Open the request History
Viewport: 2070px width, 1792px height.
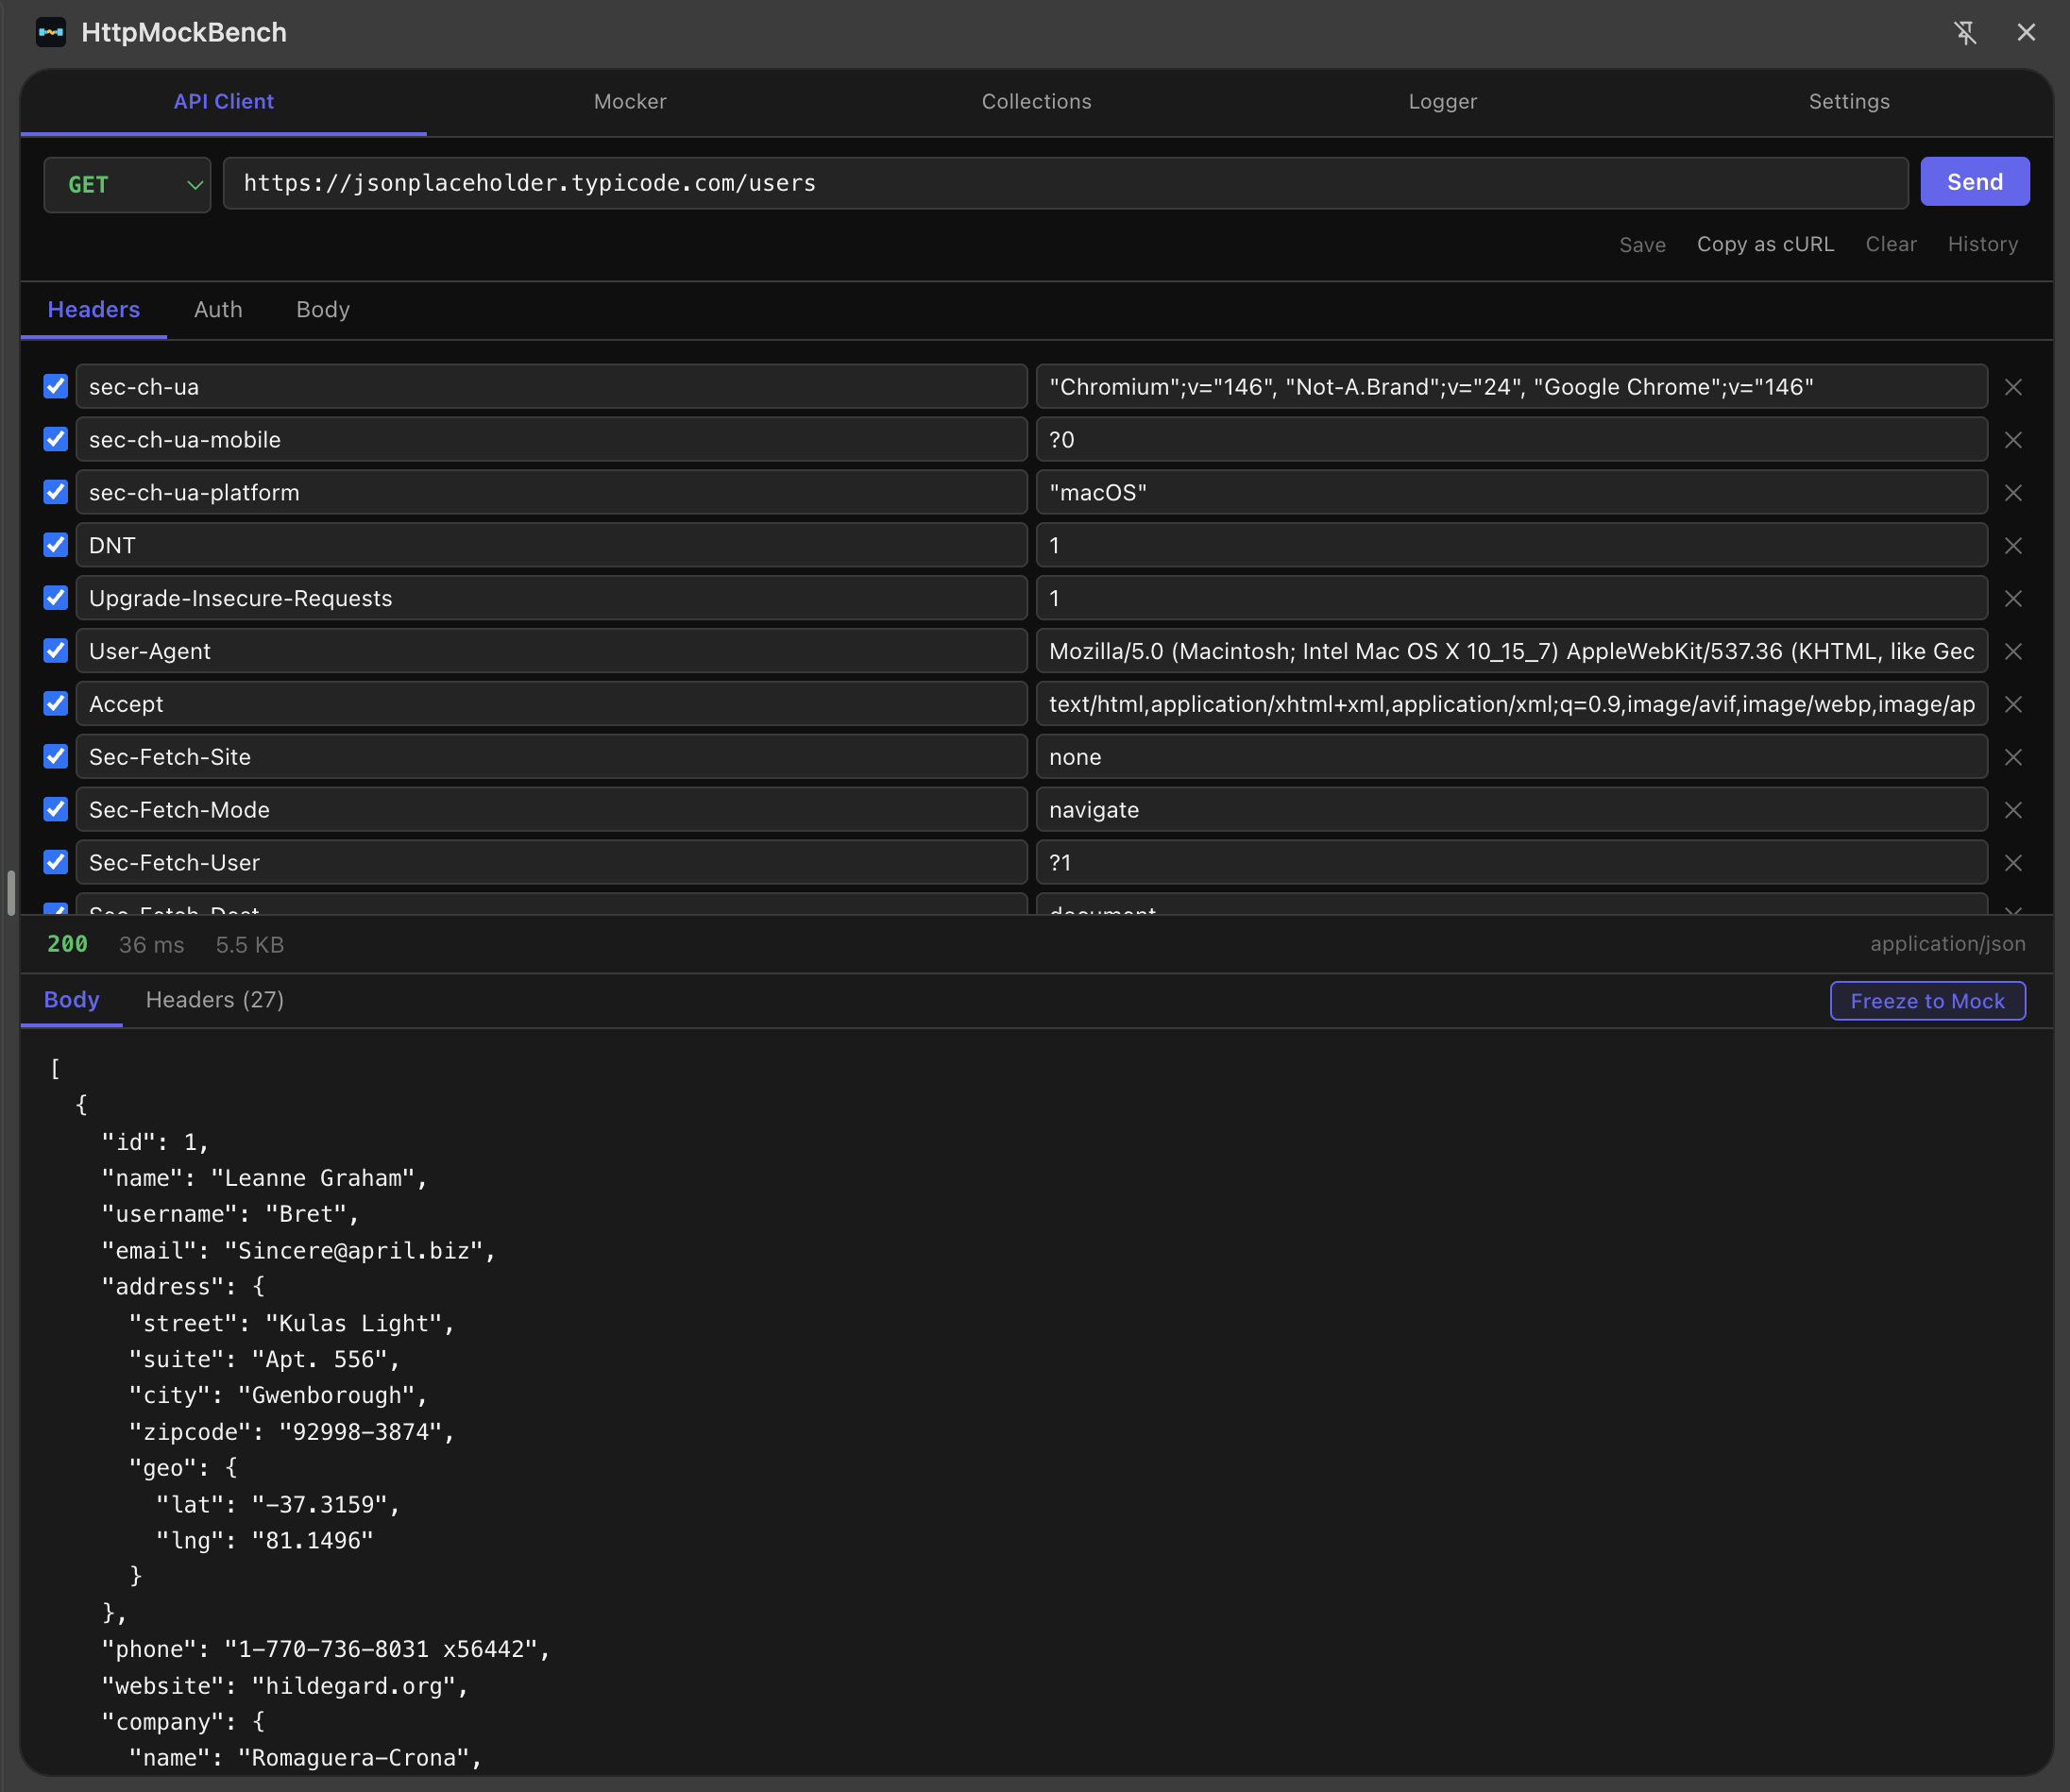point(1983,245)
